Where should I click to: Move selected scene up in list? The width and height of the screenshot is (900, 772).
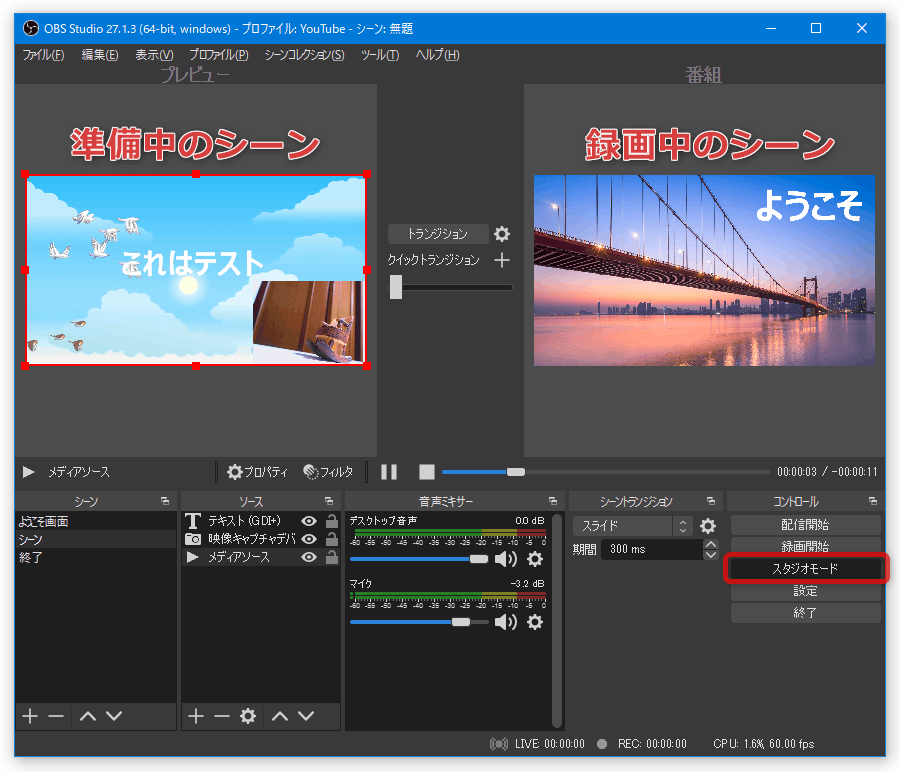(x=88, y=716)
